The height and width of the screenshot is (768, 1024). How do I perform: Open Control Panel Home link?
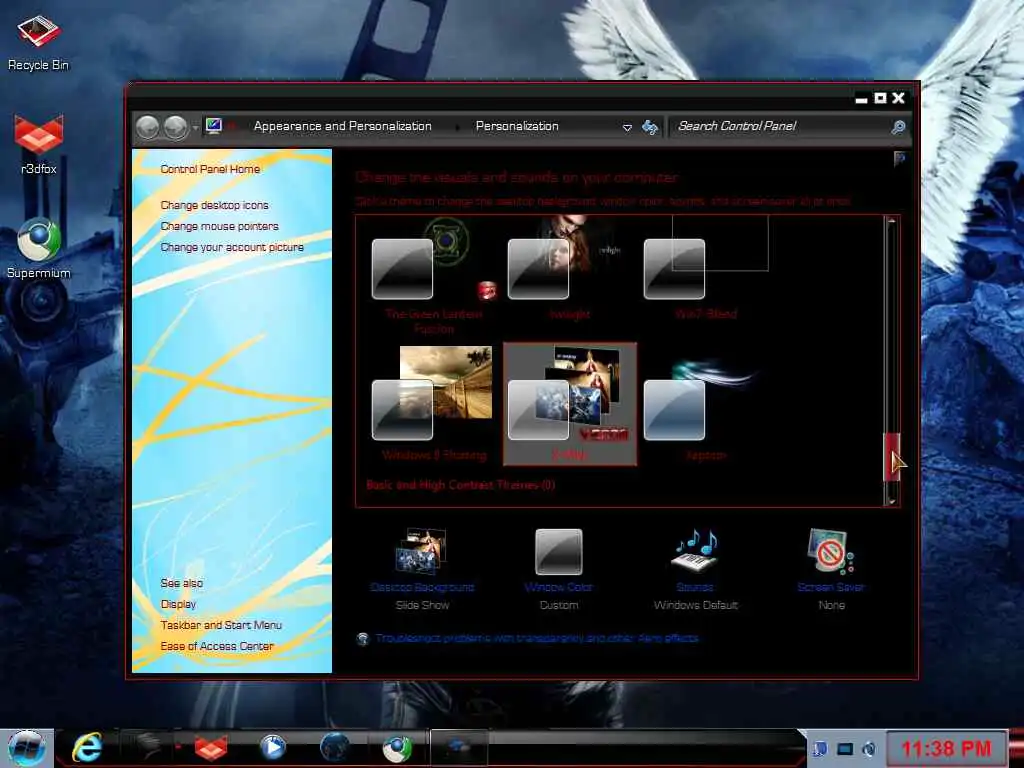tap(210, 169)
